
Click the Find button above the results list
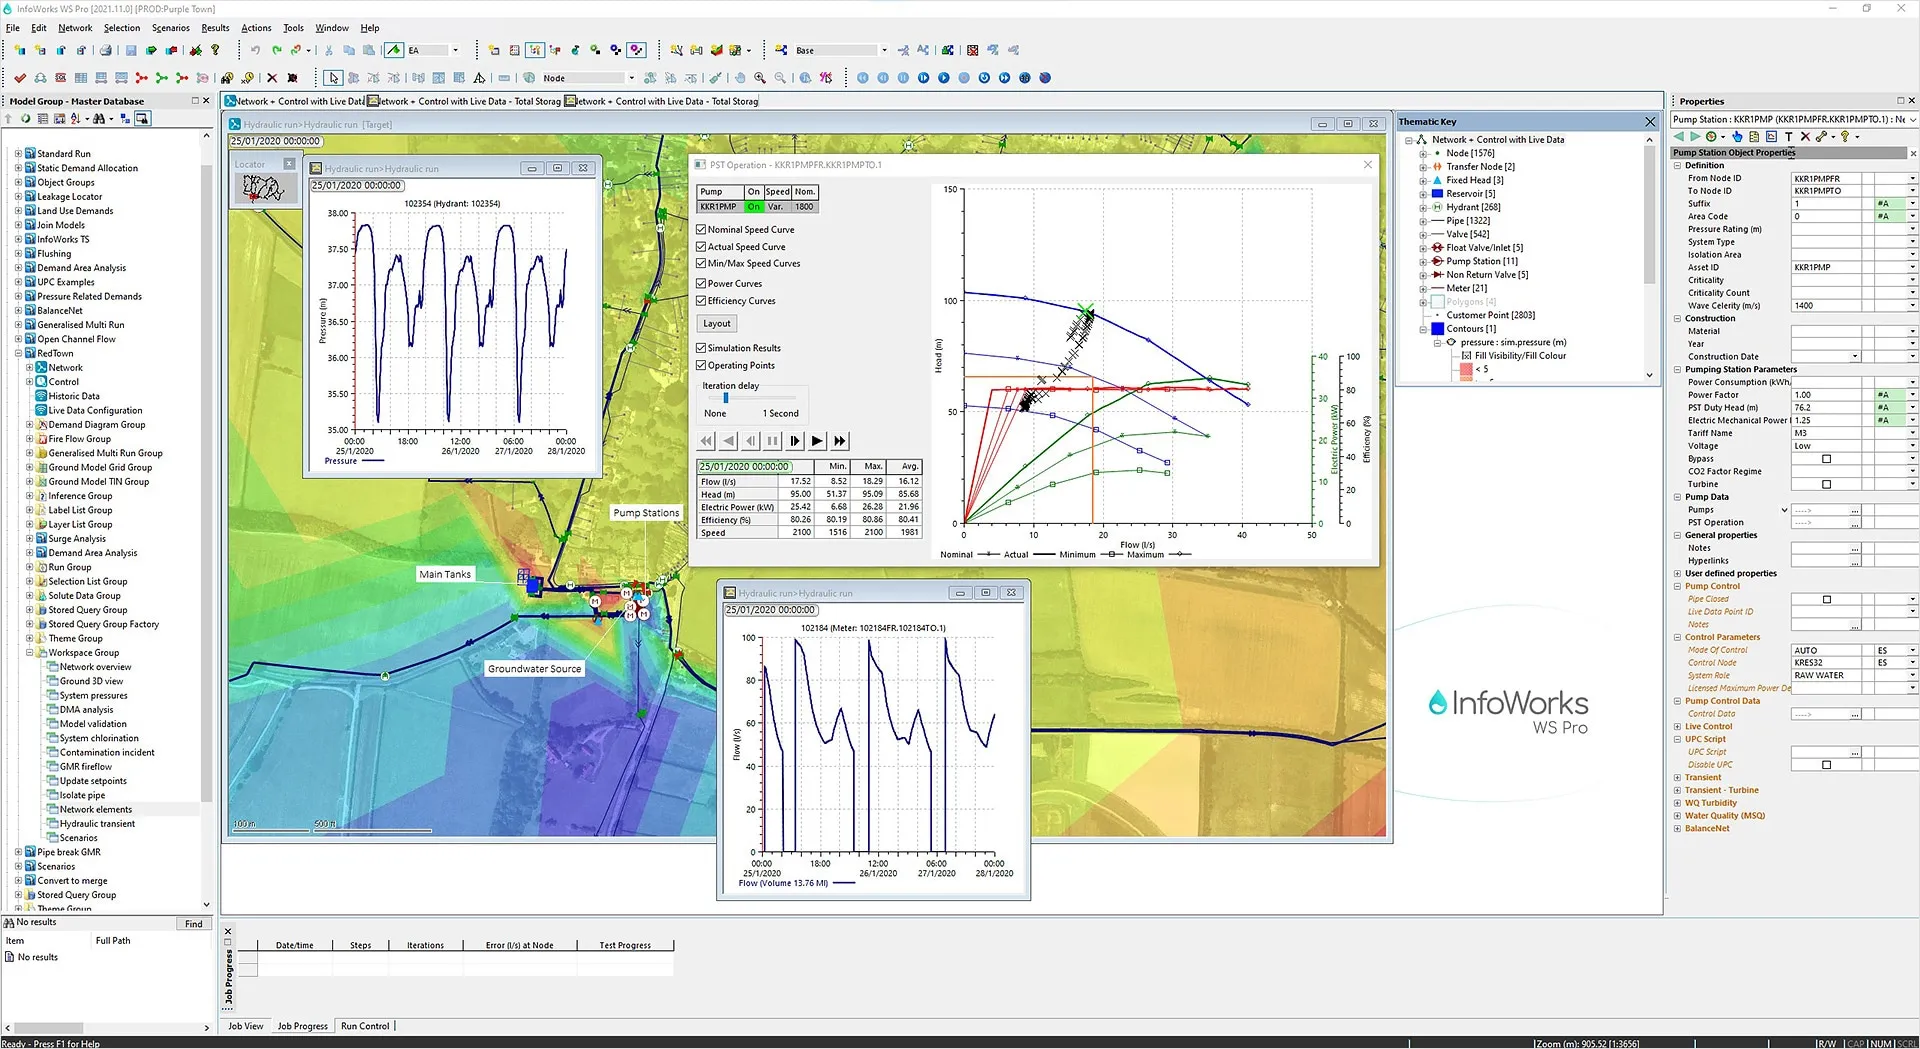193,923
